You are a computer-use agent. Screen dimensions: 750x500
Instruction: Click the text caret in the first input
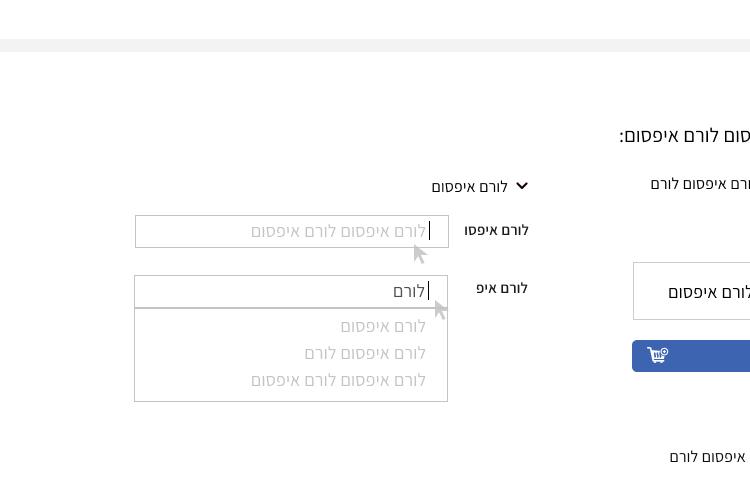click(430, 231)
